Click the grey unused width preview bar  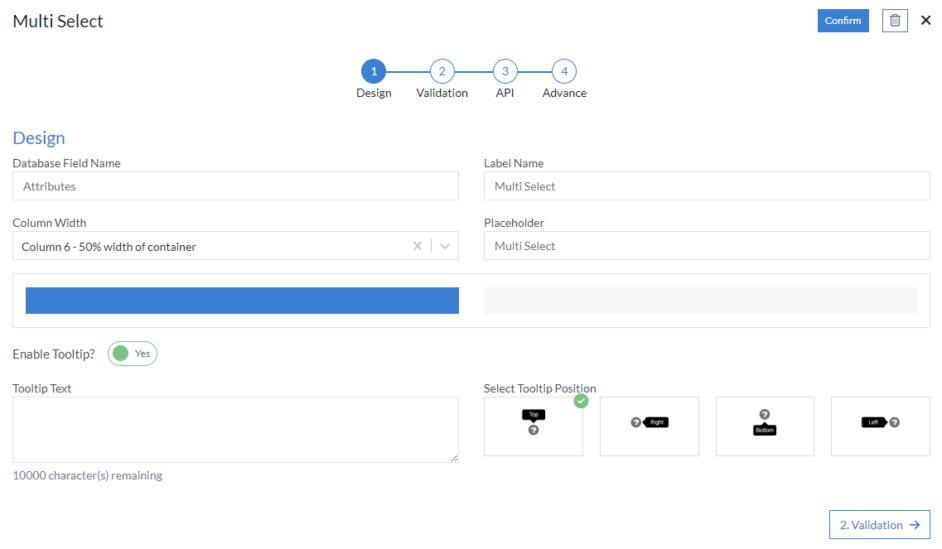700,300
